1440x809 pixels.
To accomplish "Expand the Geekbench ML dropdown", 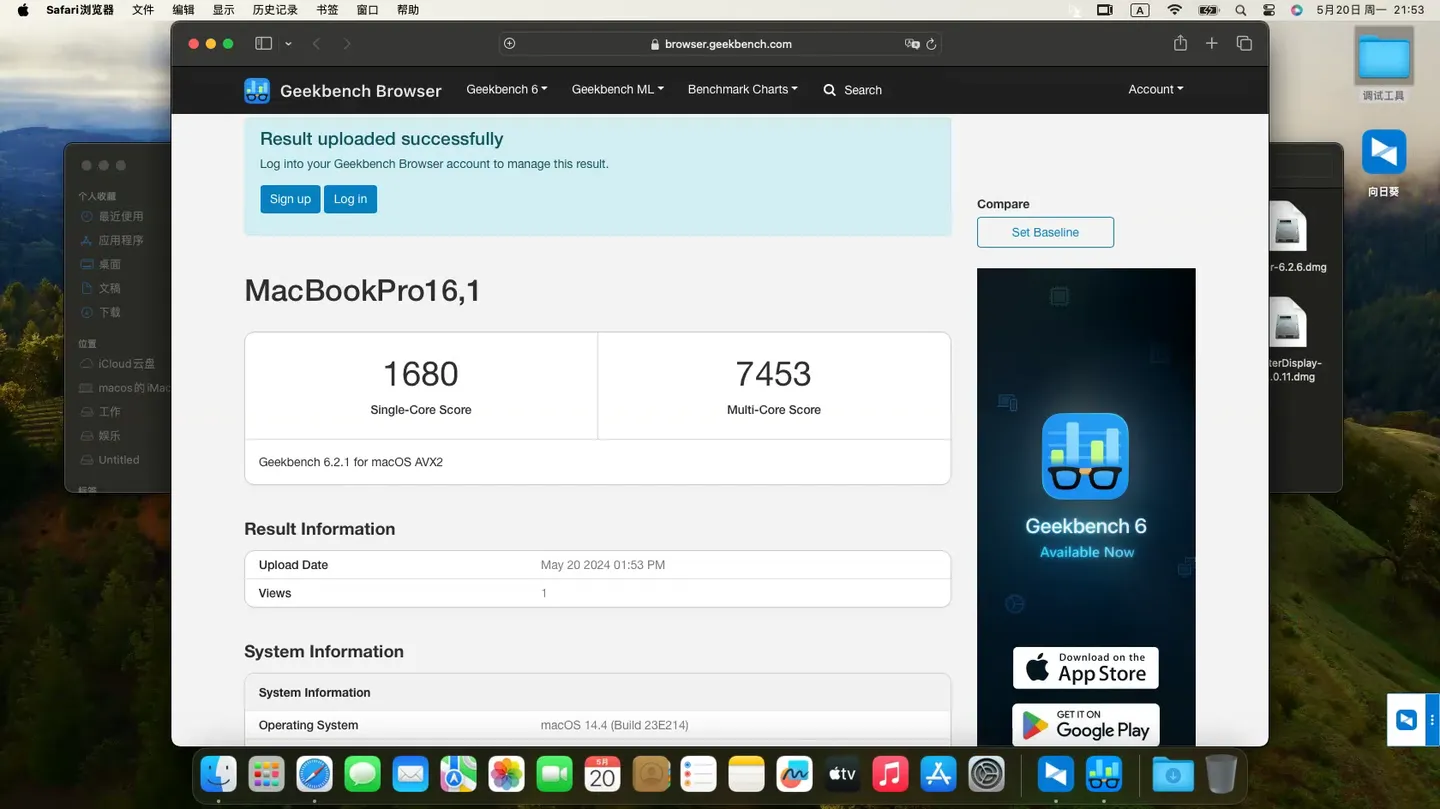I will pyautogui.click(x=617, y=89).
